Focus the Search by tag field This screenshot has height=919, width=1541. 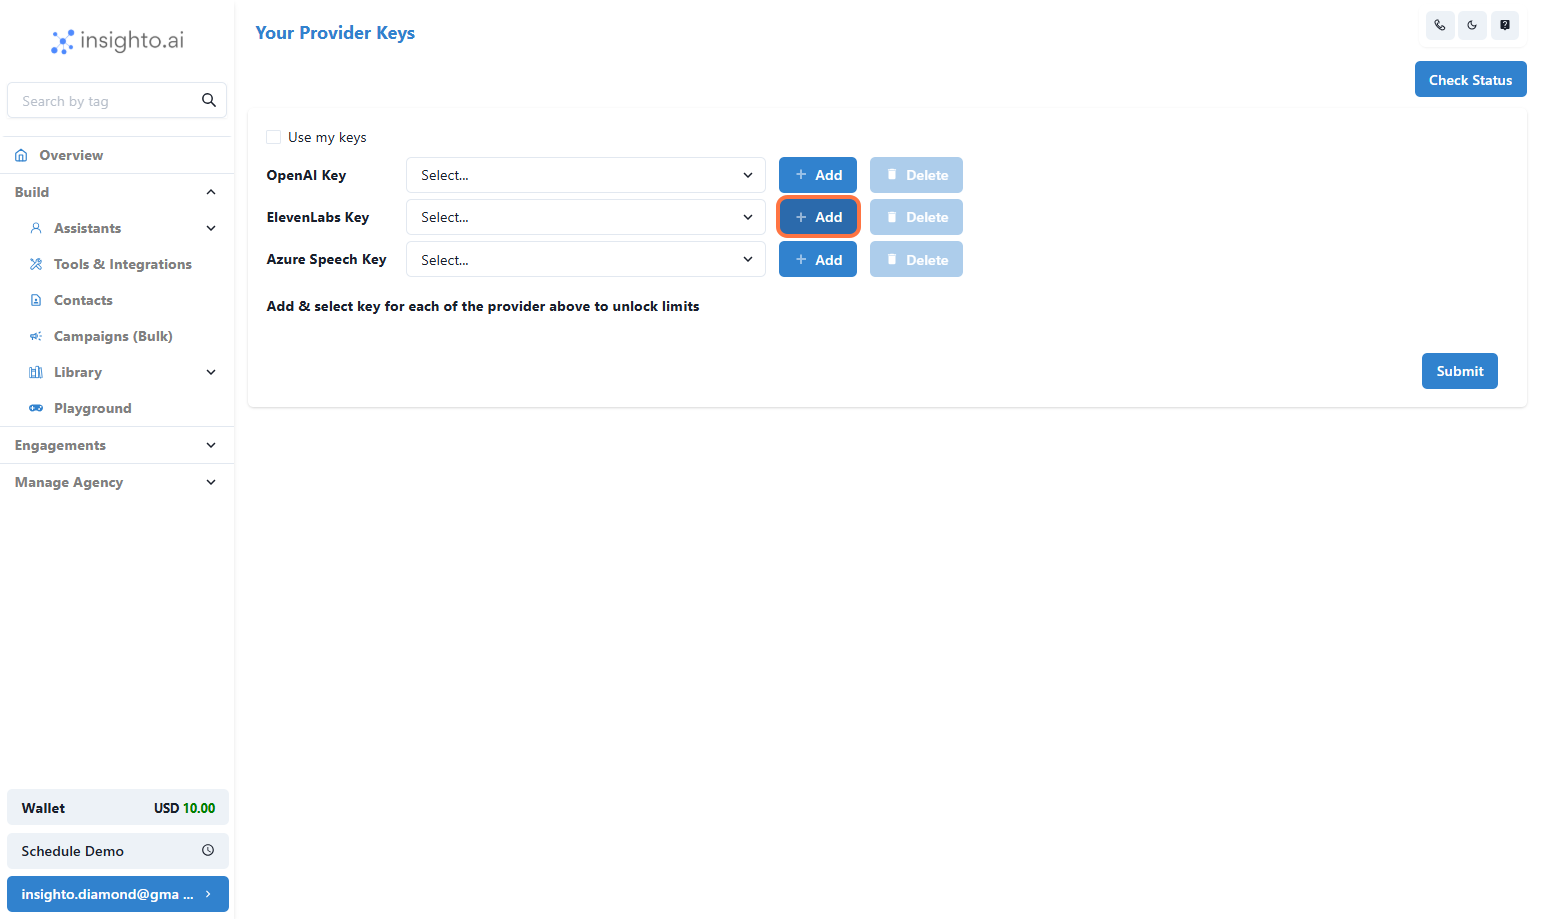[x=117, y=100]
